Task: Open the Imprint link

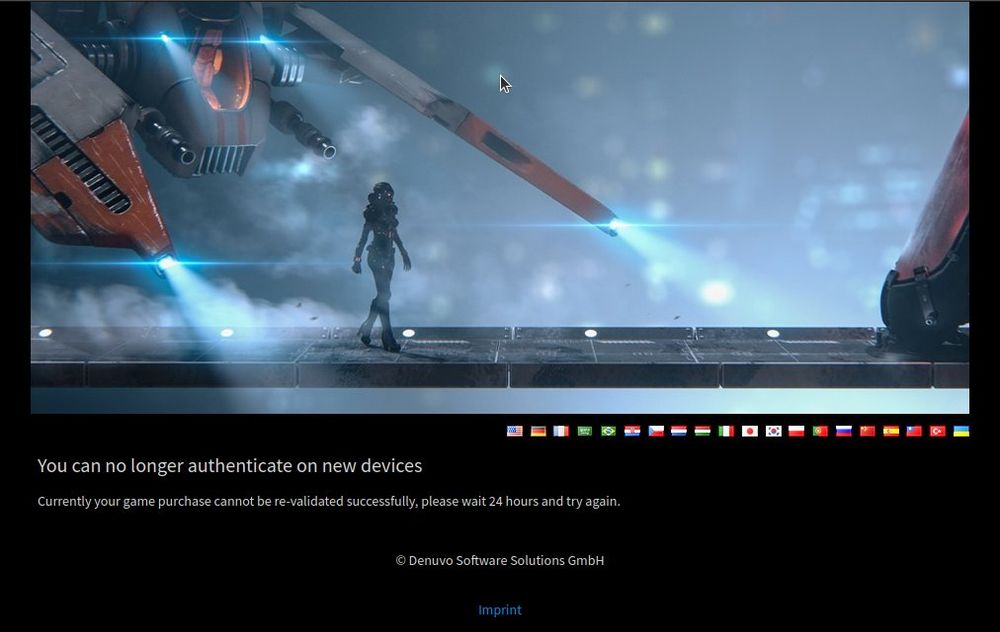Action: [x=500, y=610]
